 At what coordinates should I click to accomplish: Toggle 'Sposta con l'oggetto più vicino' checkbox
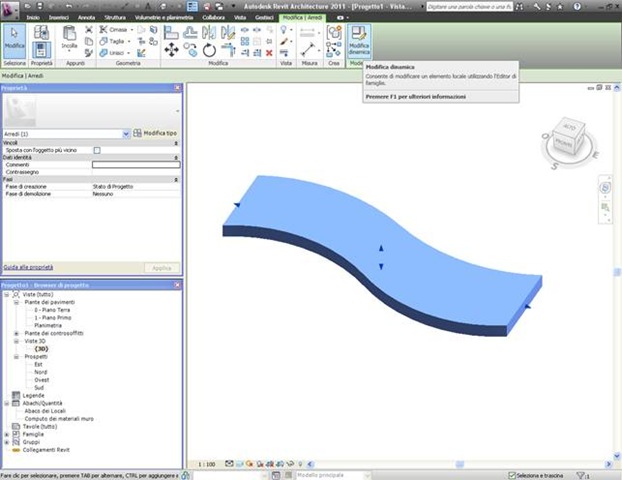[x=97, y=150]
